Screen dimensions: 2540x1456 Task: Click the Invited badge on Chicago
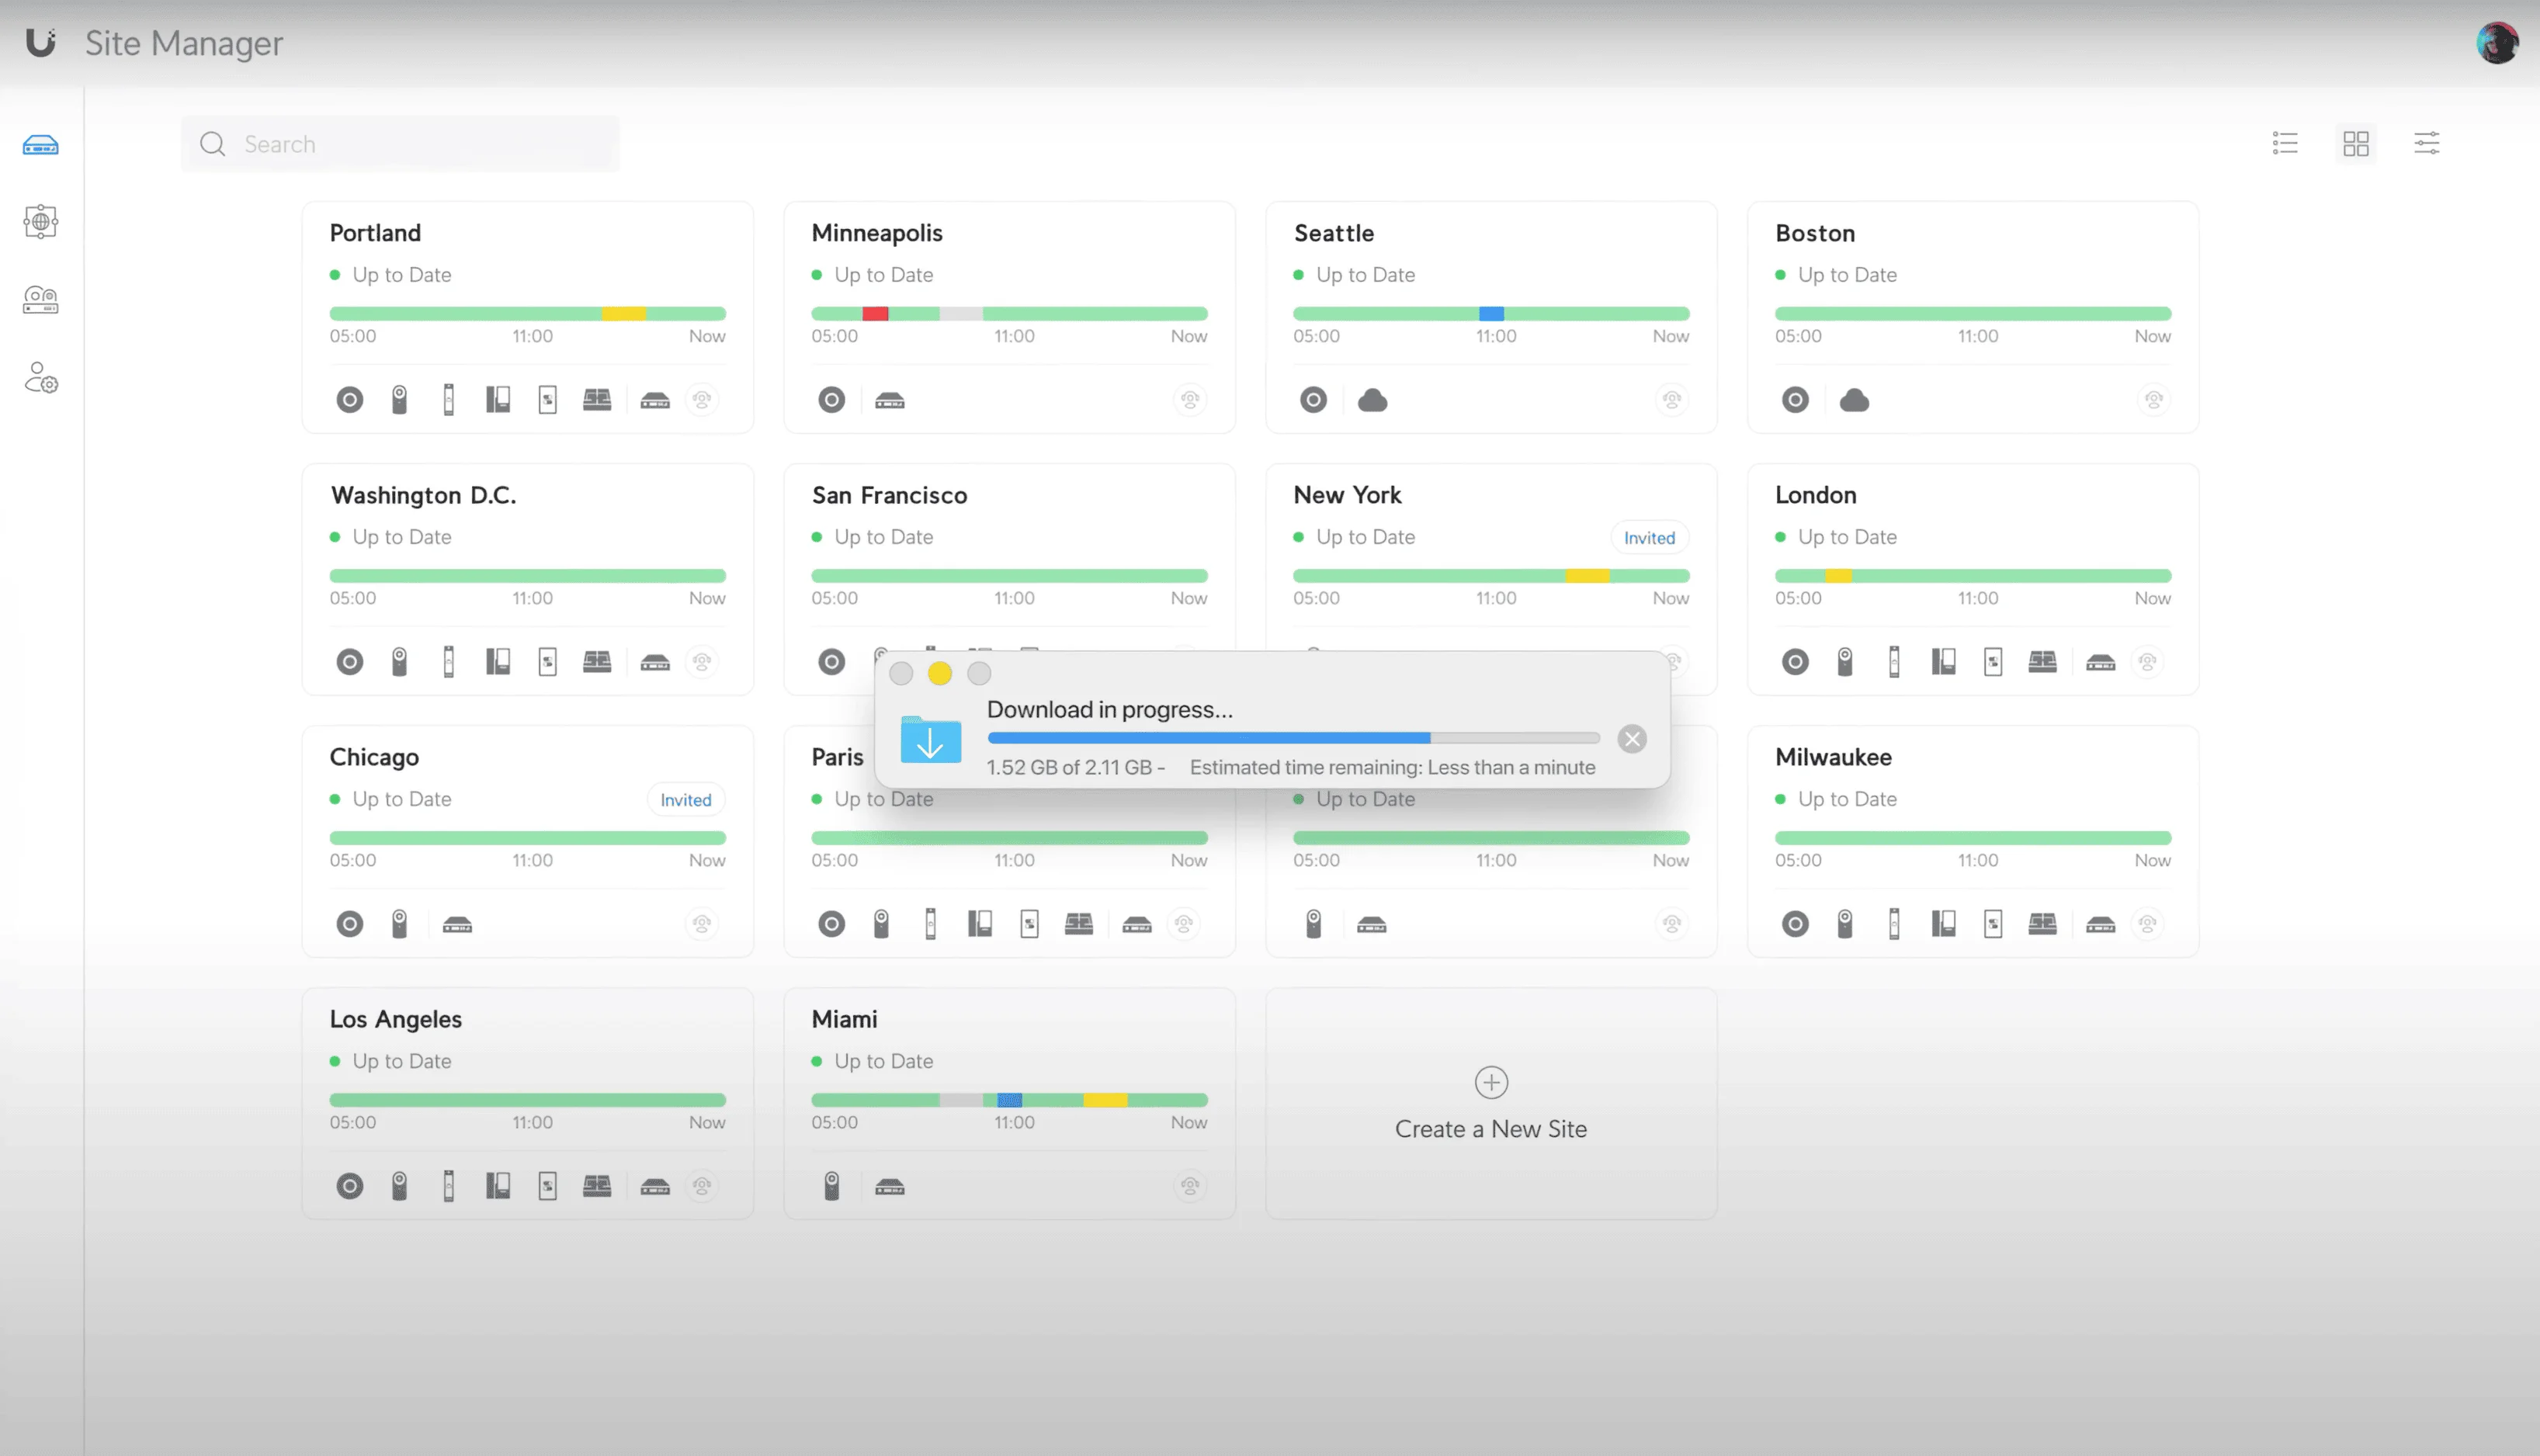point(685,799)
